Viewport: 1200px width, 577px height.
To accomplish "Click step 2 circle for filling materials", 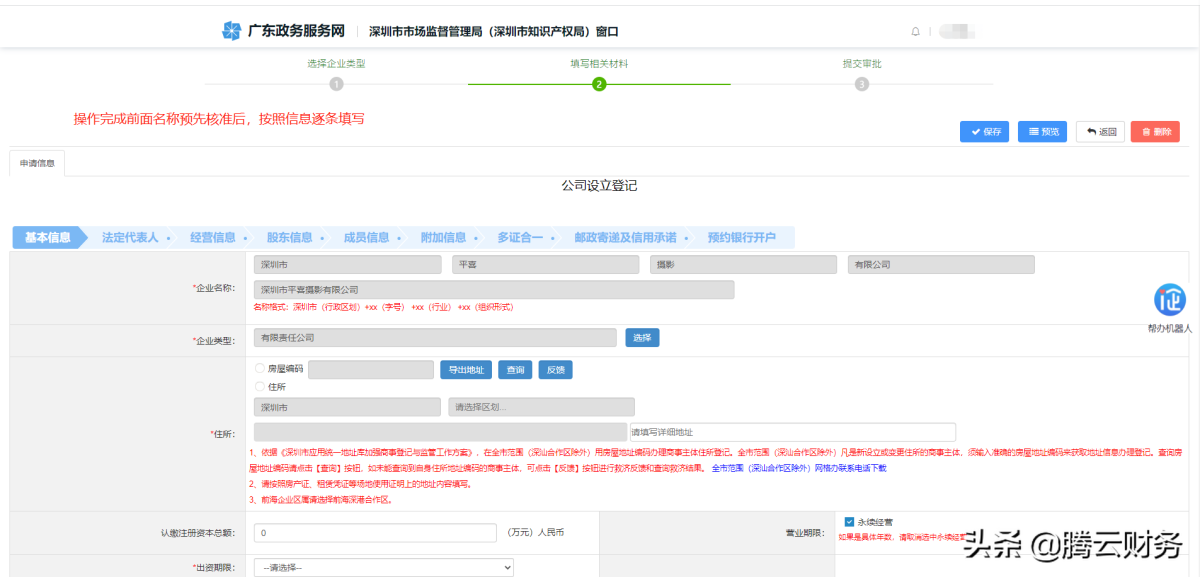I will tap(599, 85).
